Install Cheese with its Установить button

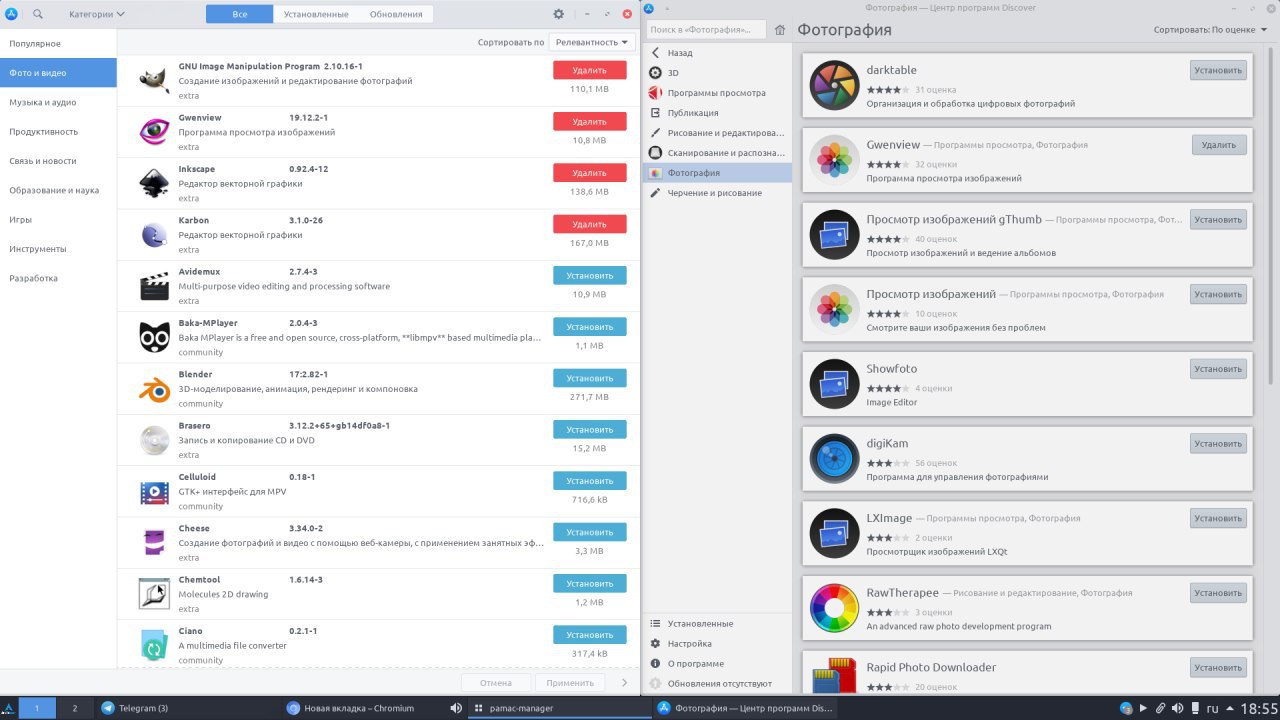[590, 532]
